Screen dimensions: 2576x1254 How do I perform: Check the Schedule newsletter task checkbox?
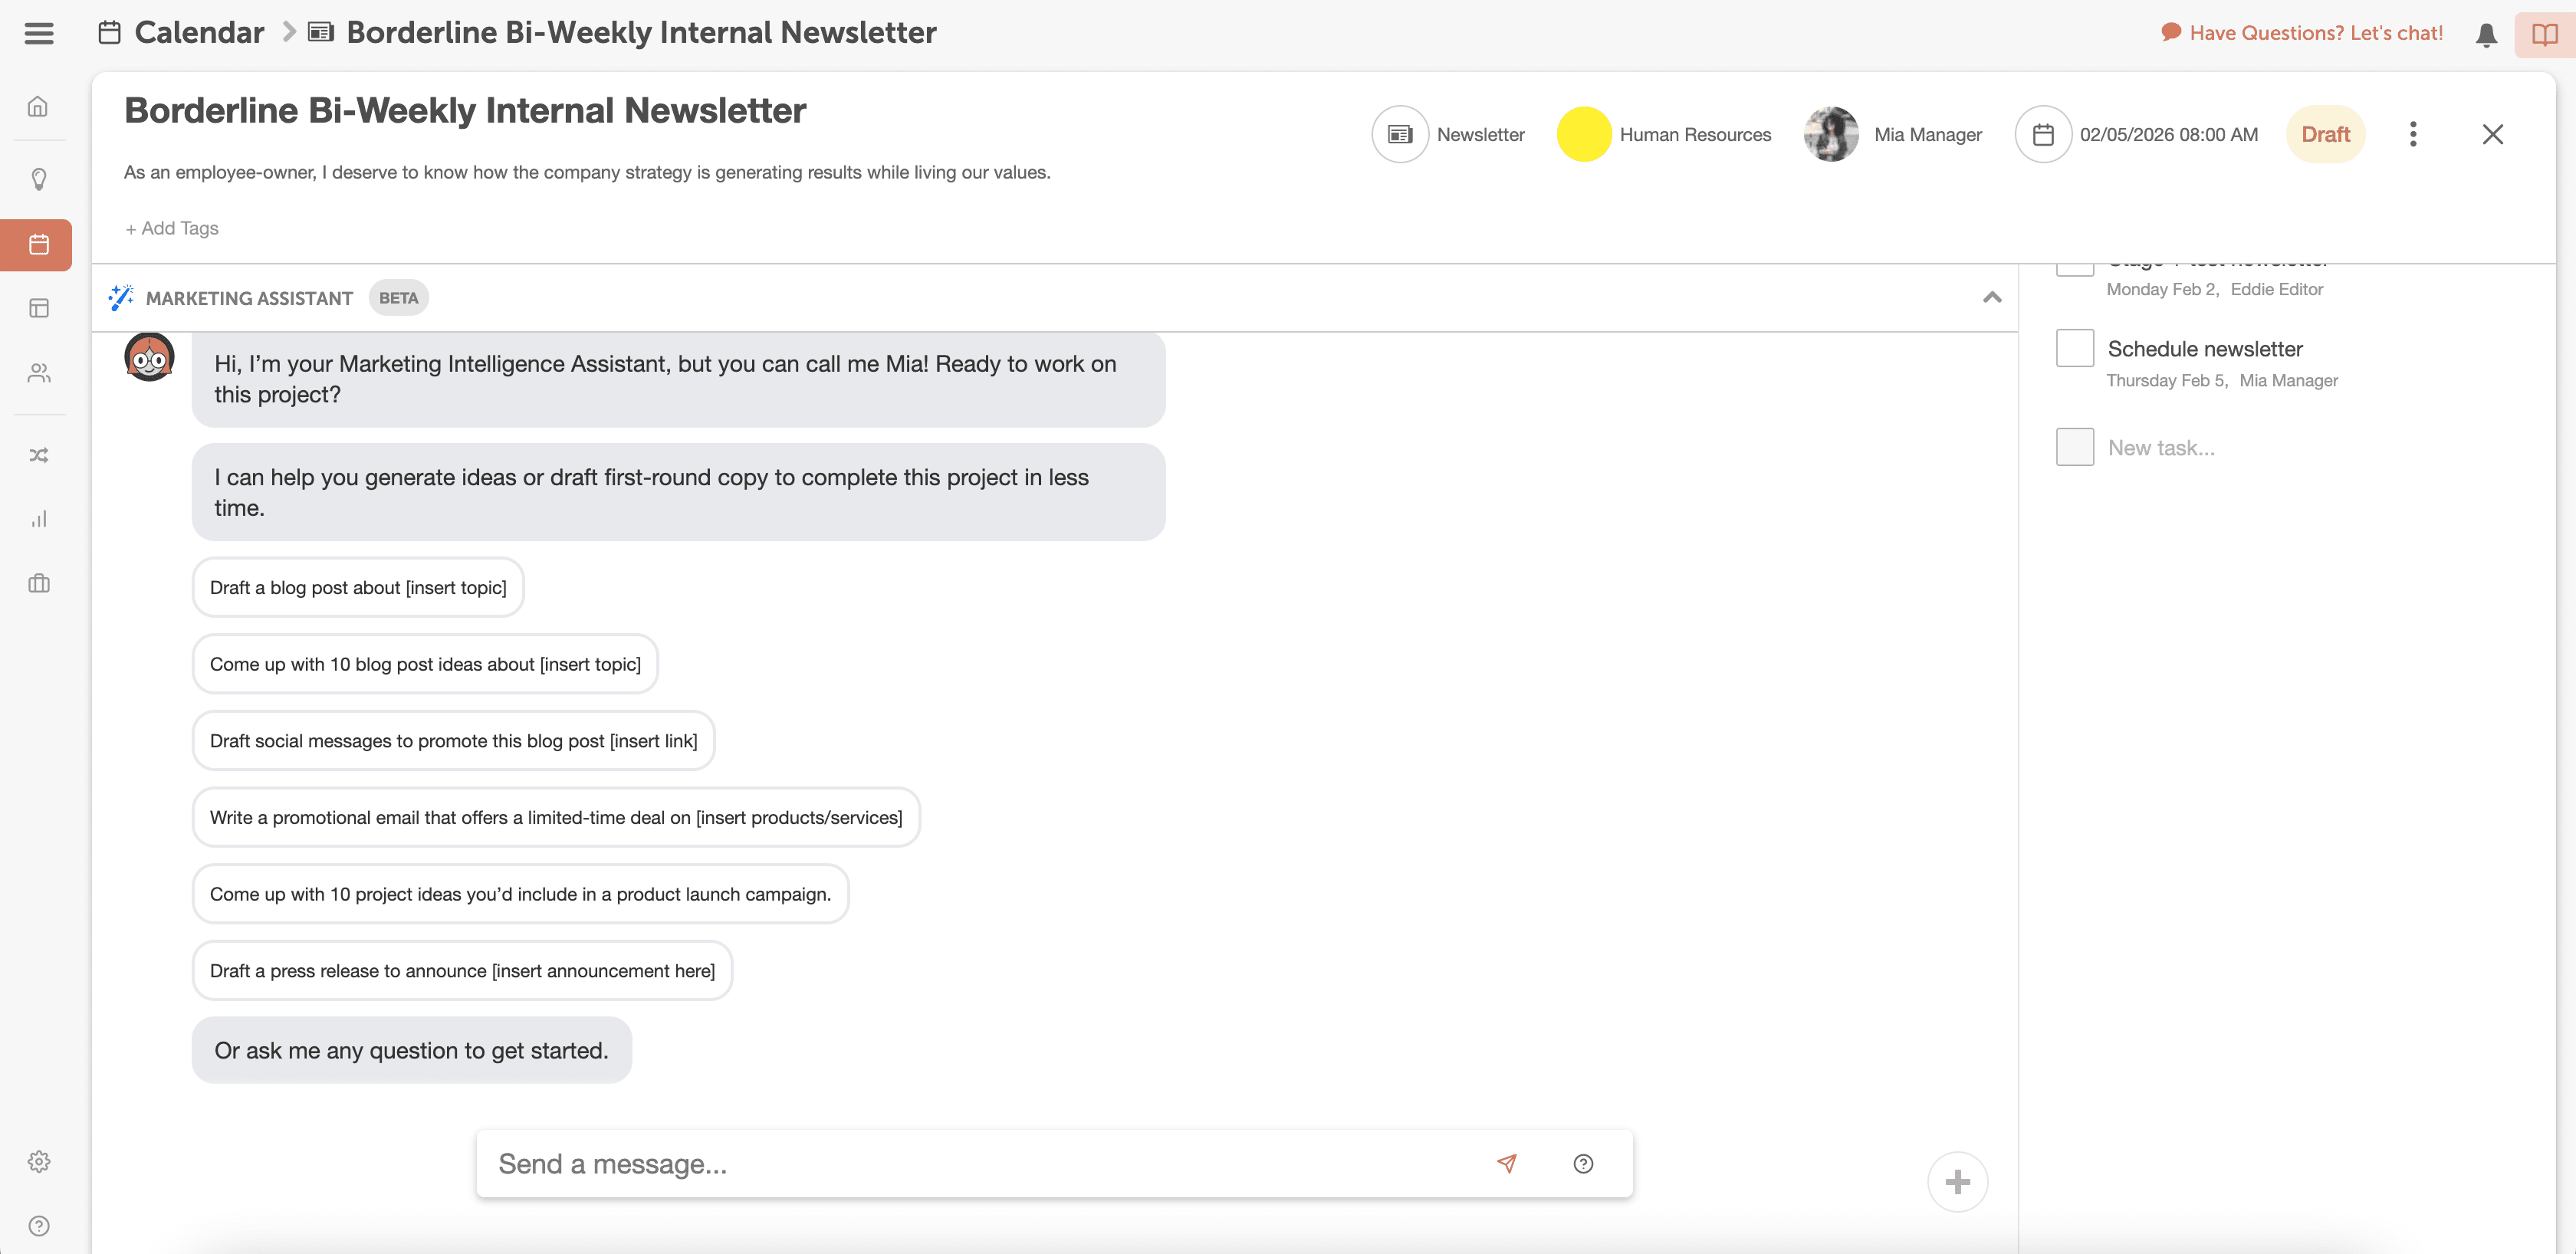[x=2074, y=348]
